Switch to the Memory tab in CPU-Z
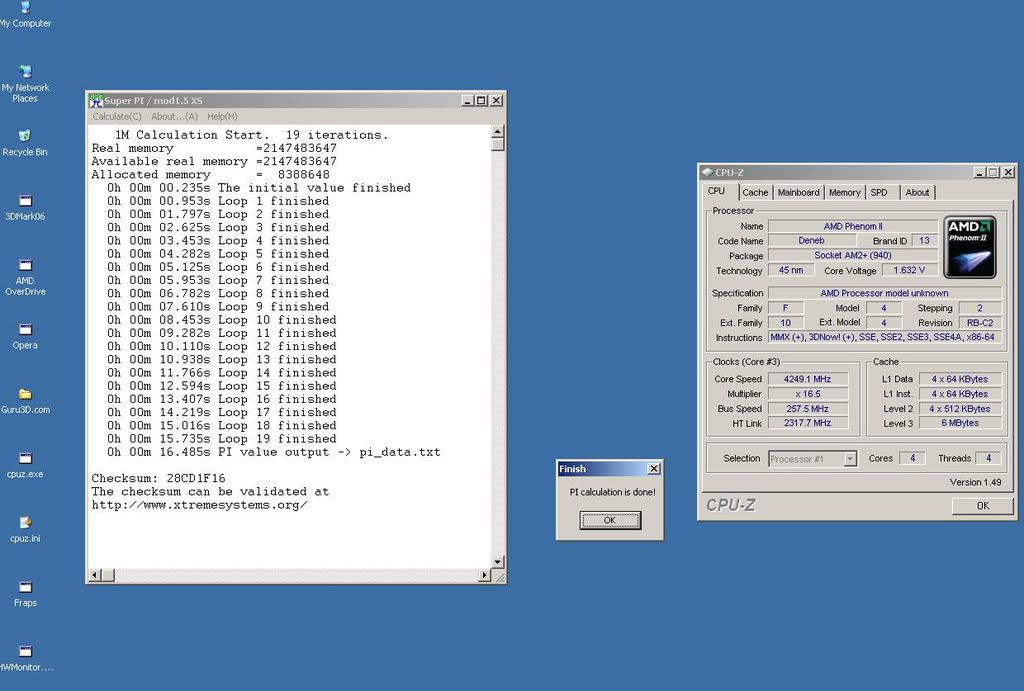The image size is (1024, 691). [x=844, y=193]
